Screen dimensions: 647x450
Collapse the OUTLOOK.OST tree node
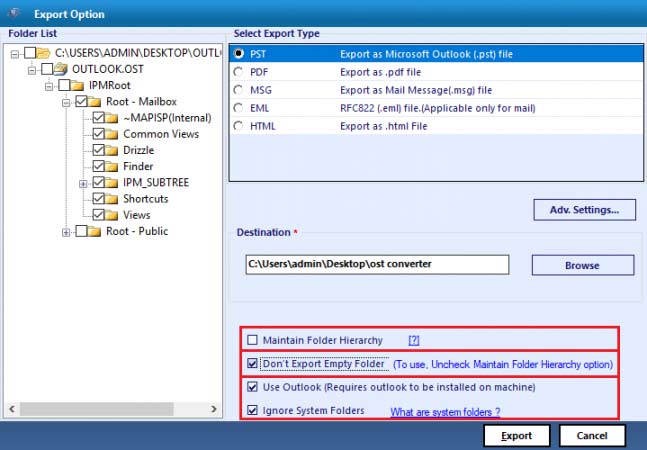(x=32, y=71)
